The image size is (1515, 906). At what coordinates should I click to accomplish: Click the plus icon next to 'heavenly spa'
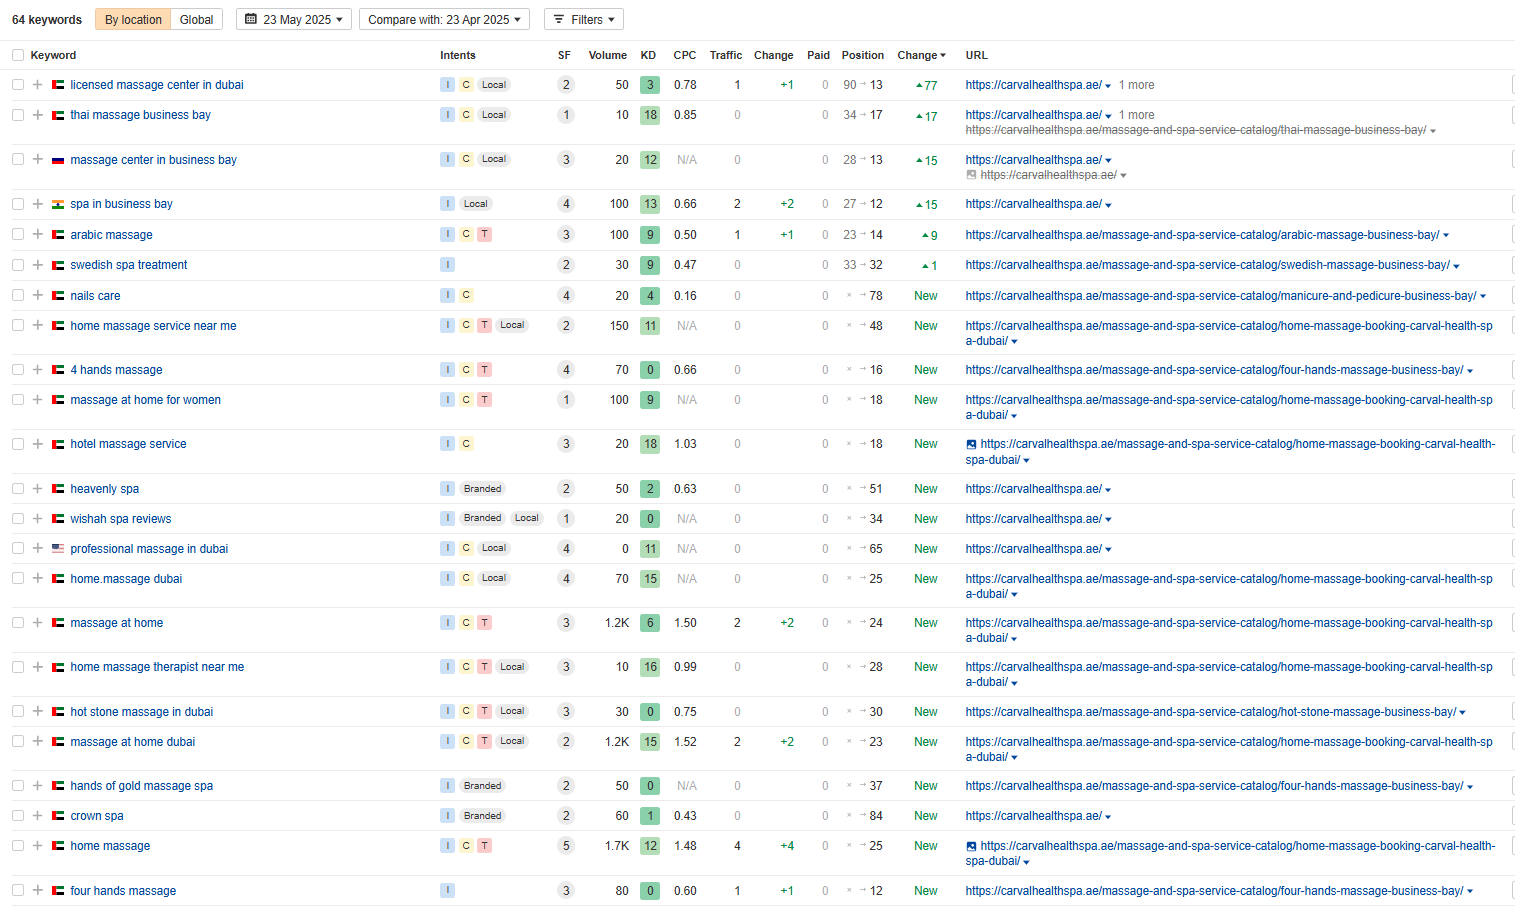[x=37, y=489]
